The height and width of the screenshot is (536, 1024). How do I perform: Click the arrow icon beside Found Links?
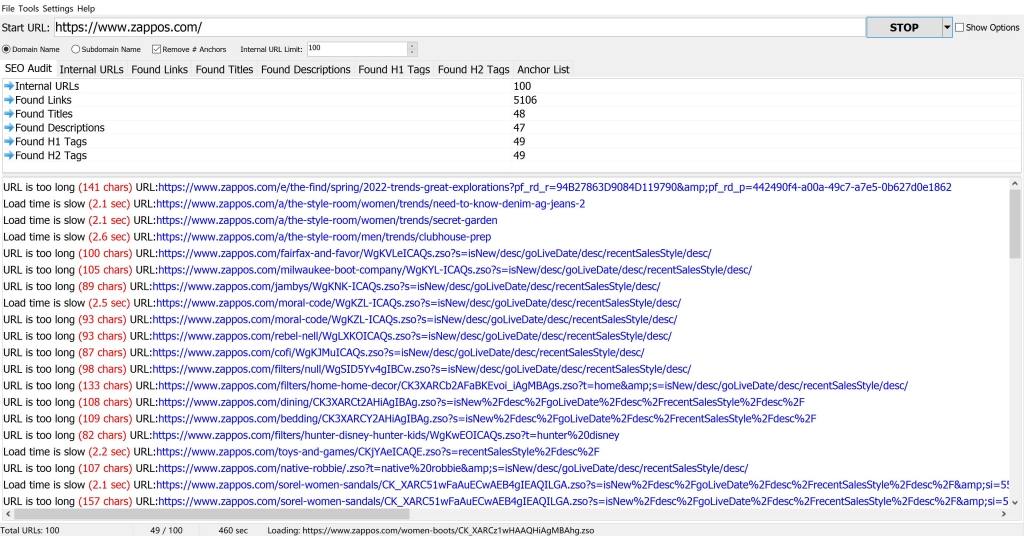coord(8,100)
